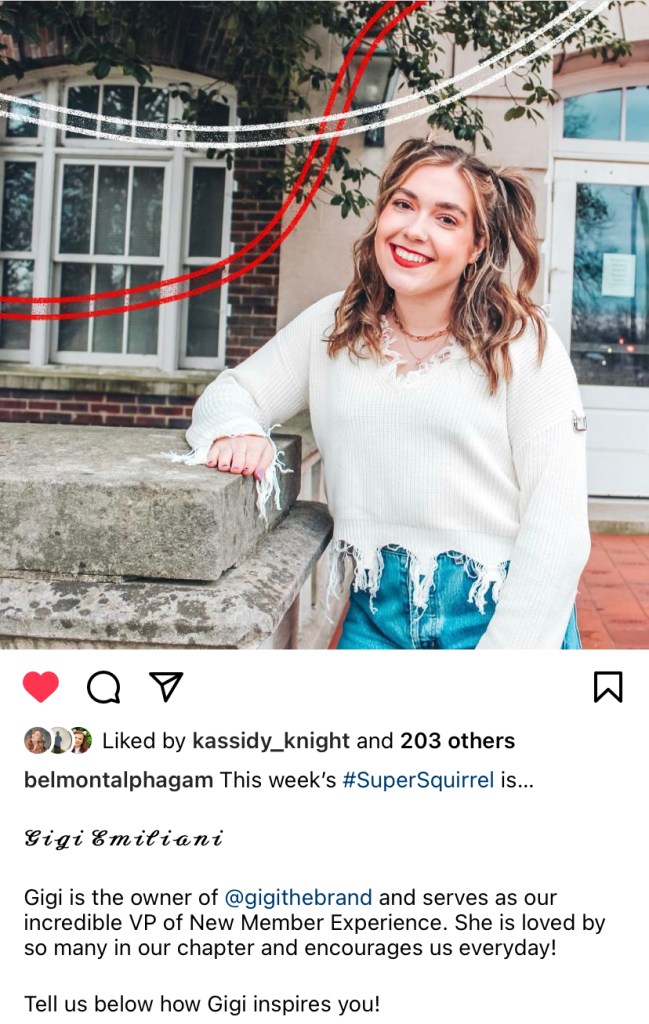649x1024 pixels.
Task: Save the post with the bookmark icon
Action: pos(608,686)
